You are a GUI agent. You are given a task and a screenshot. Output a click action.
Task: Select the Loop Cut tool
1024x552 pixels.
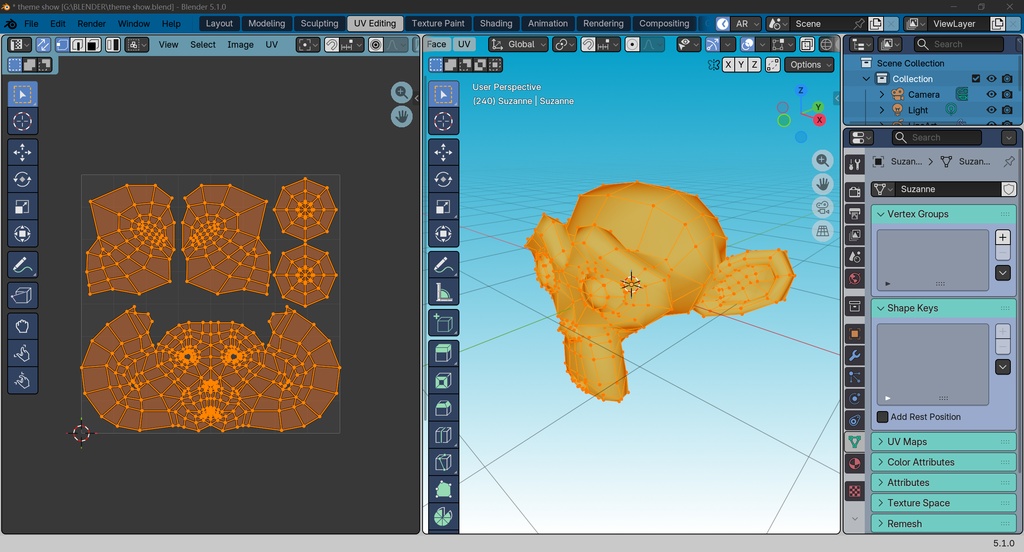[443, 436]
